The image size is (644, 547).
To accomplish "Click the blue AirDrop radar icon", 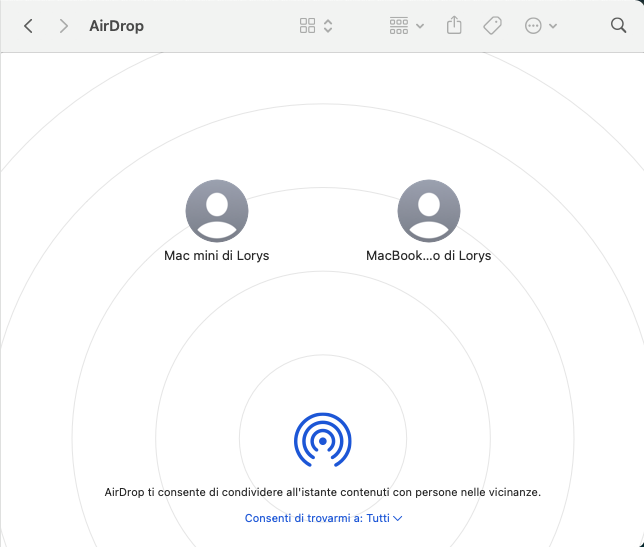I will coord(323,440).
